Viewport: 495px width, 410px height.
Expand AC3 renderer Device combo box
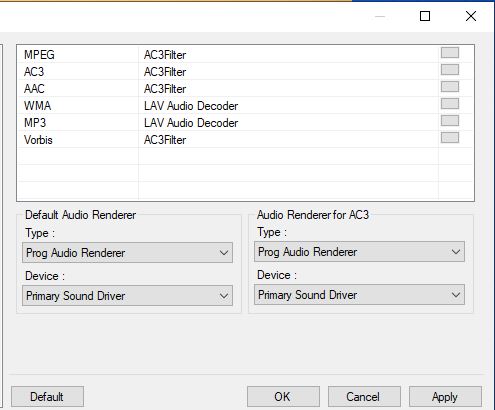pyautogui.click(x=359, y=295)
